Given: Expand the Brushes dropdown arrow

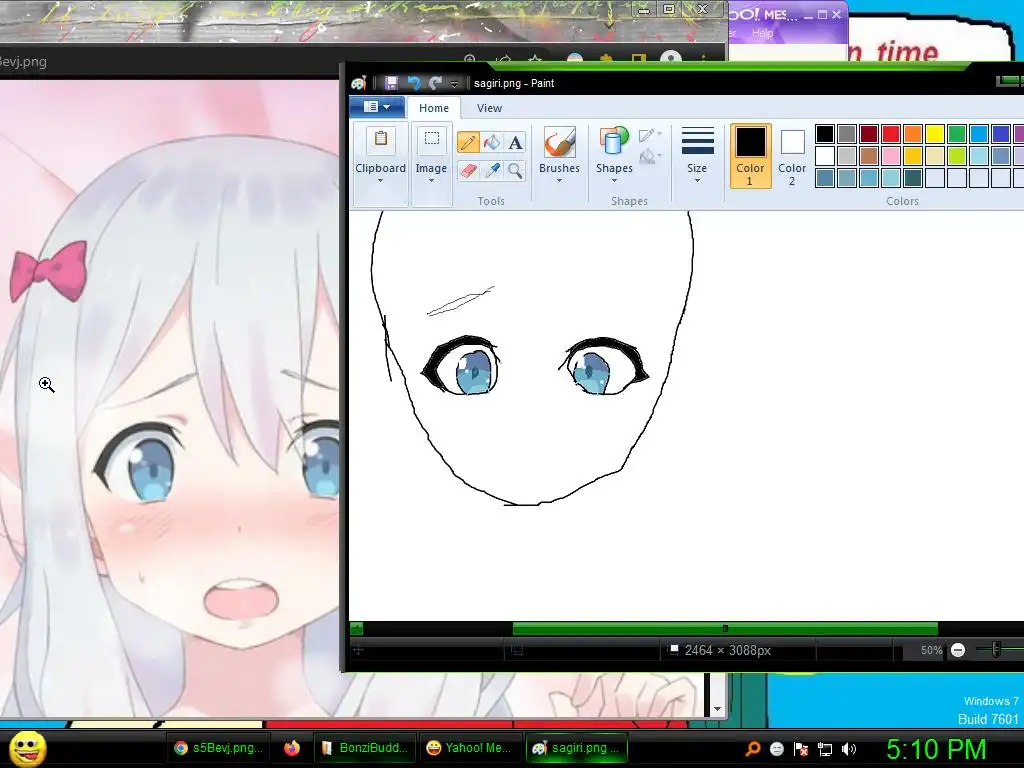Looking at the screenshot, I should (559, 181).
